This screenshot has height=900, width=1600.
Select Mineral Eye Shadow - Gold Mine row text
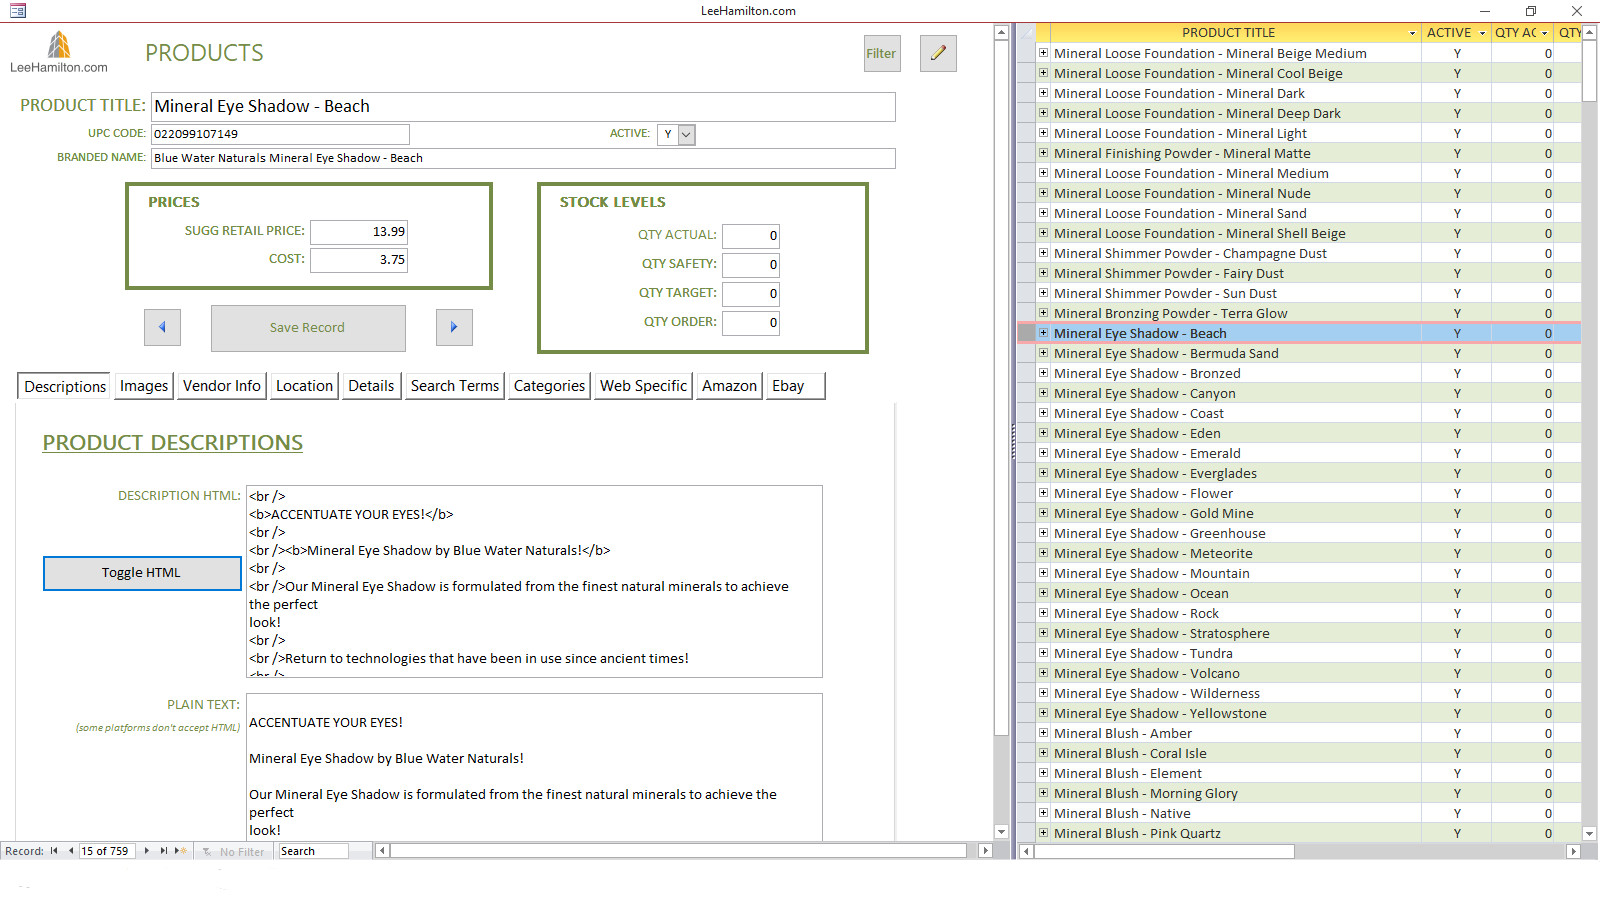pos(1153,513)
